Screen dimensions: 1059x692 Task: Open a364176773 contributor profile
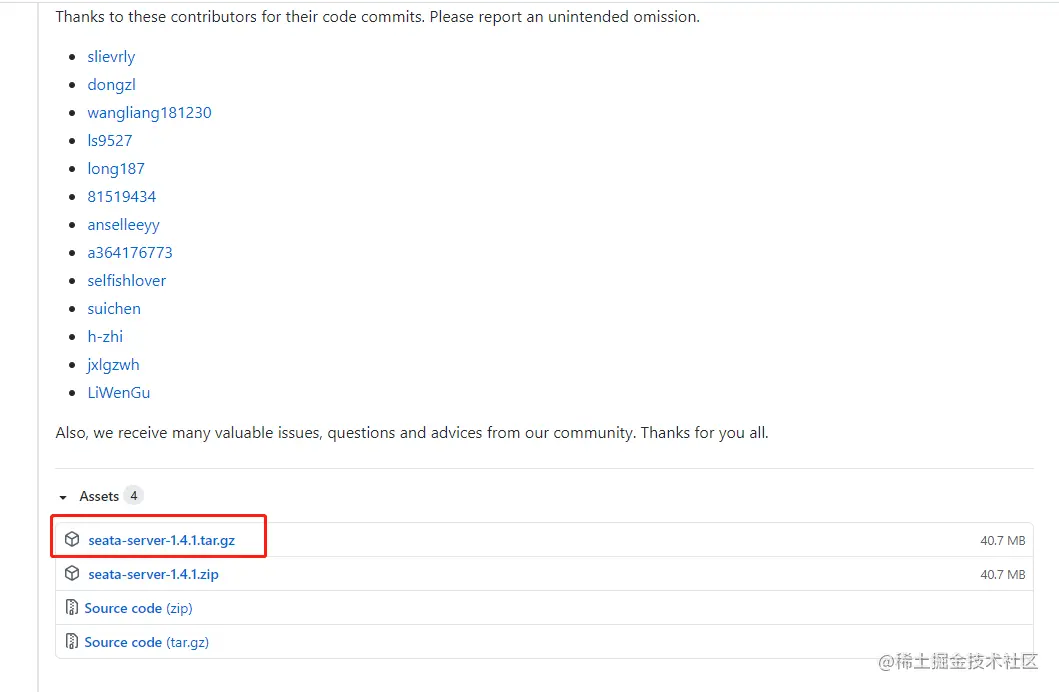[x=130, y=253]
